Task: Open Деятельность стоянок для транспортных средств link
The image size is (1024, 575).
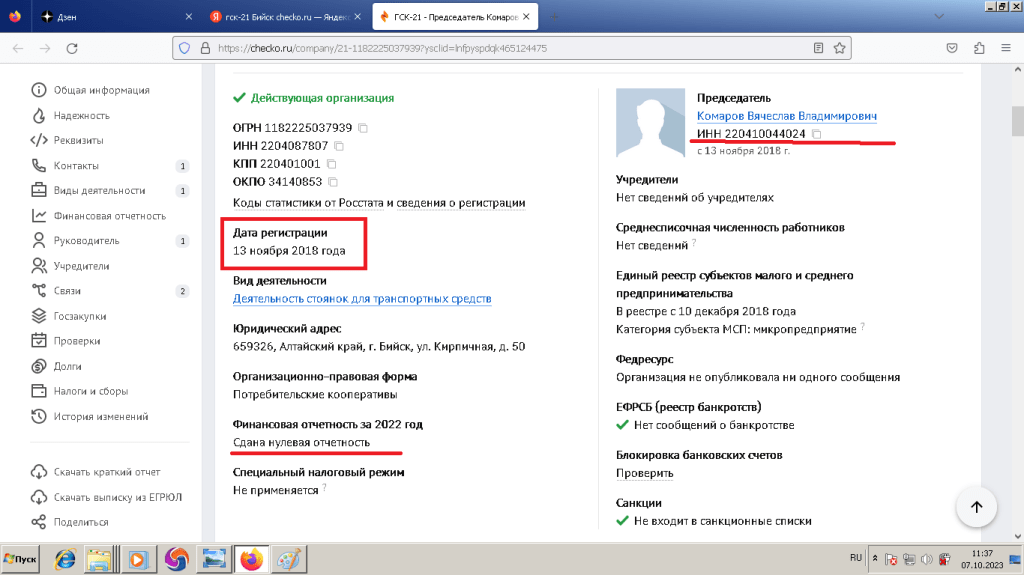Action: 362,299
